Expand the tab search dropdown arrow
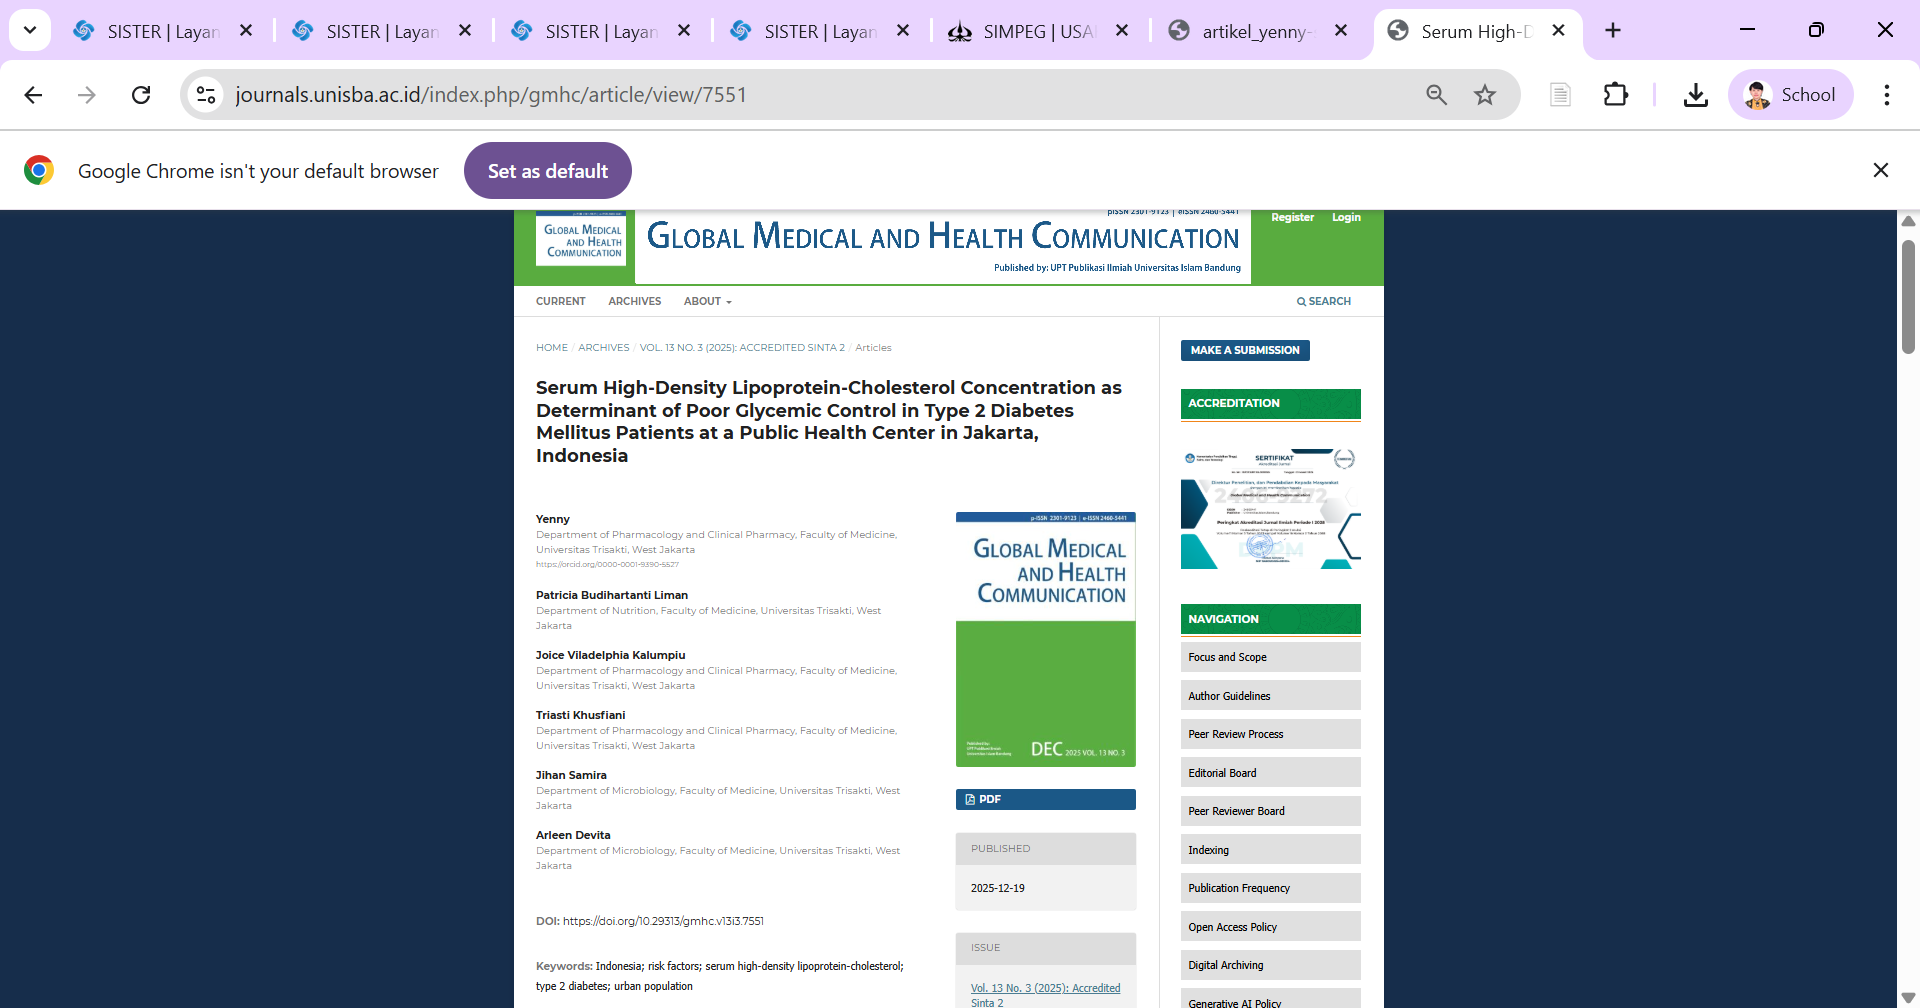This screenshot has height=1008, width=1920. point(30,30)
